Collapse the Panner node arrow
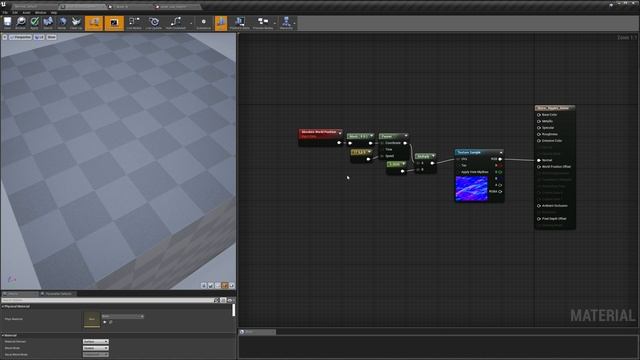Viewport: 640px width, 360px height. click(x=406, y=136)
